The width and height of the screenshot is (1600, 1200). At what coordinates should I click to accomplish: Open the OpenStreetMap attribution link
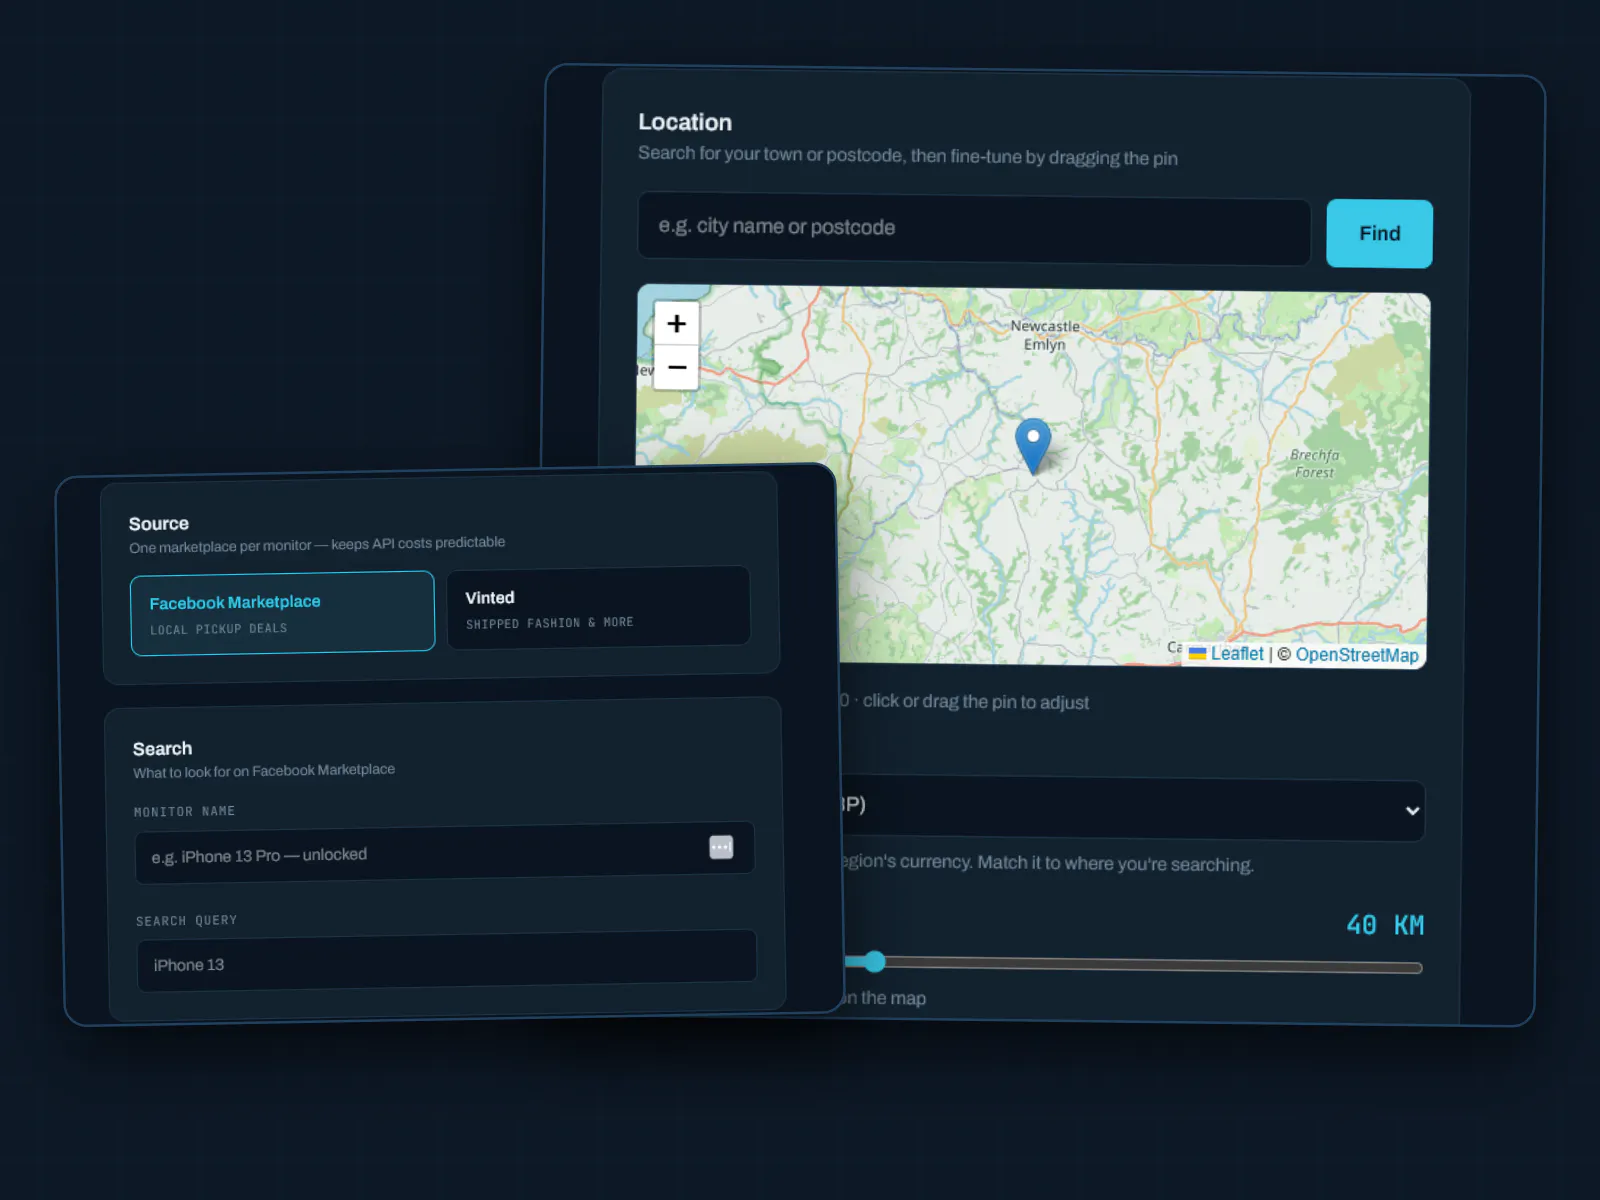coord(1357,655)
